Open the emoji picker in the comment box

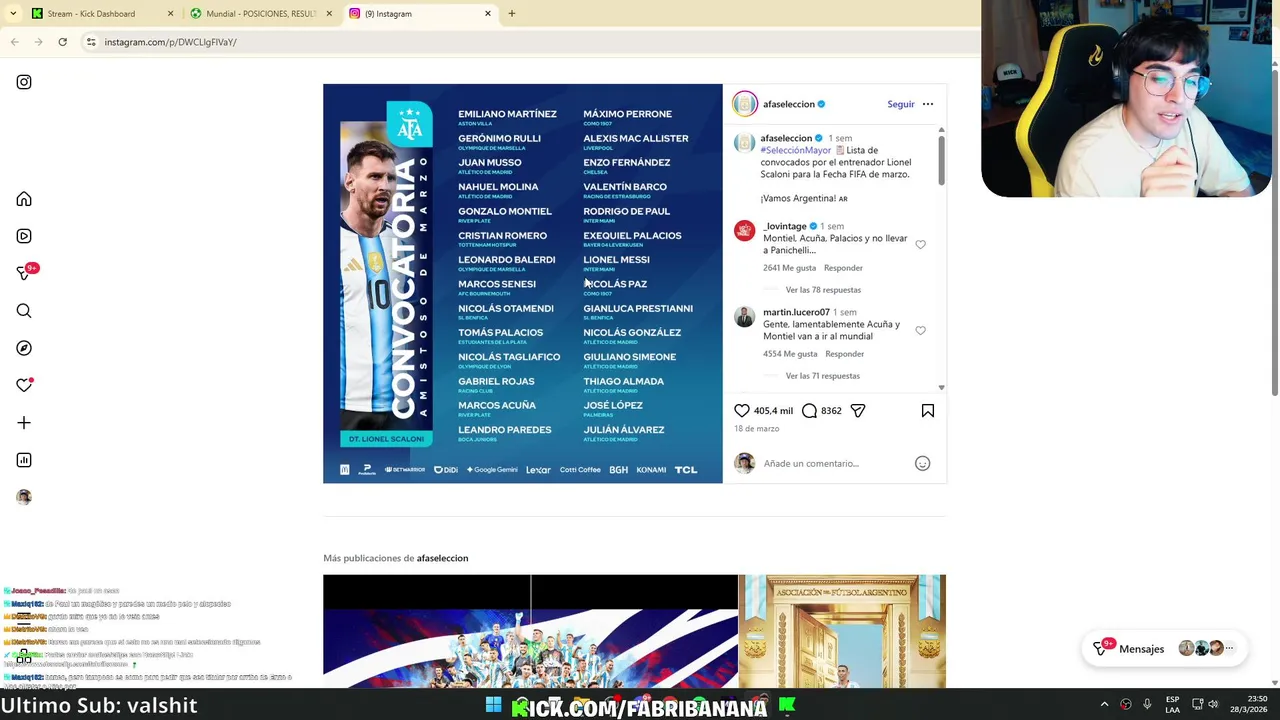[923, 463]
